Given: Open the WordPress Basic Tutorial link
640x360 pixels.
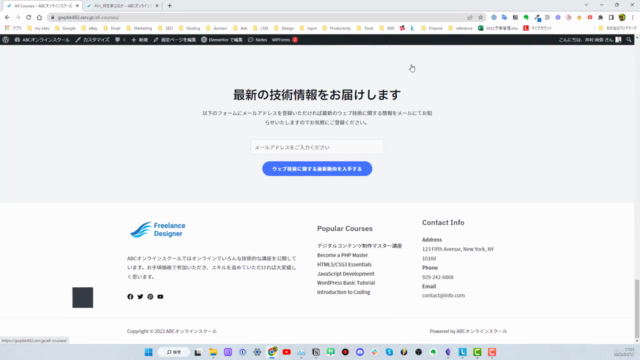Looking at the screenshot, I should pyautogui.click(x=346, y=283).
